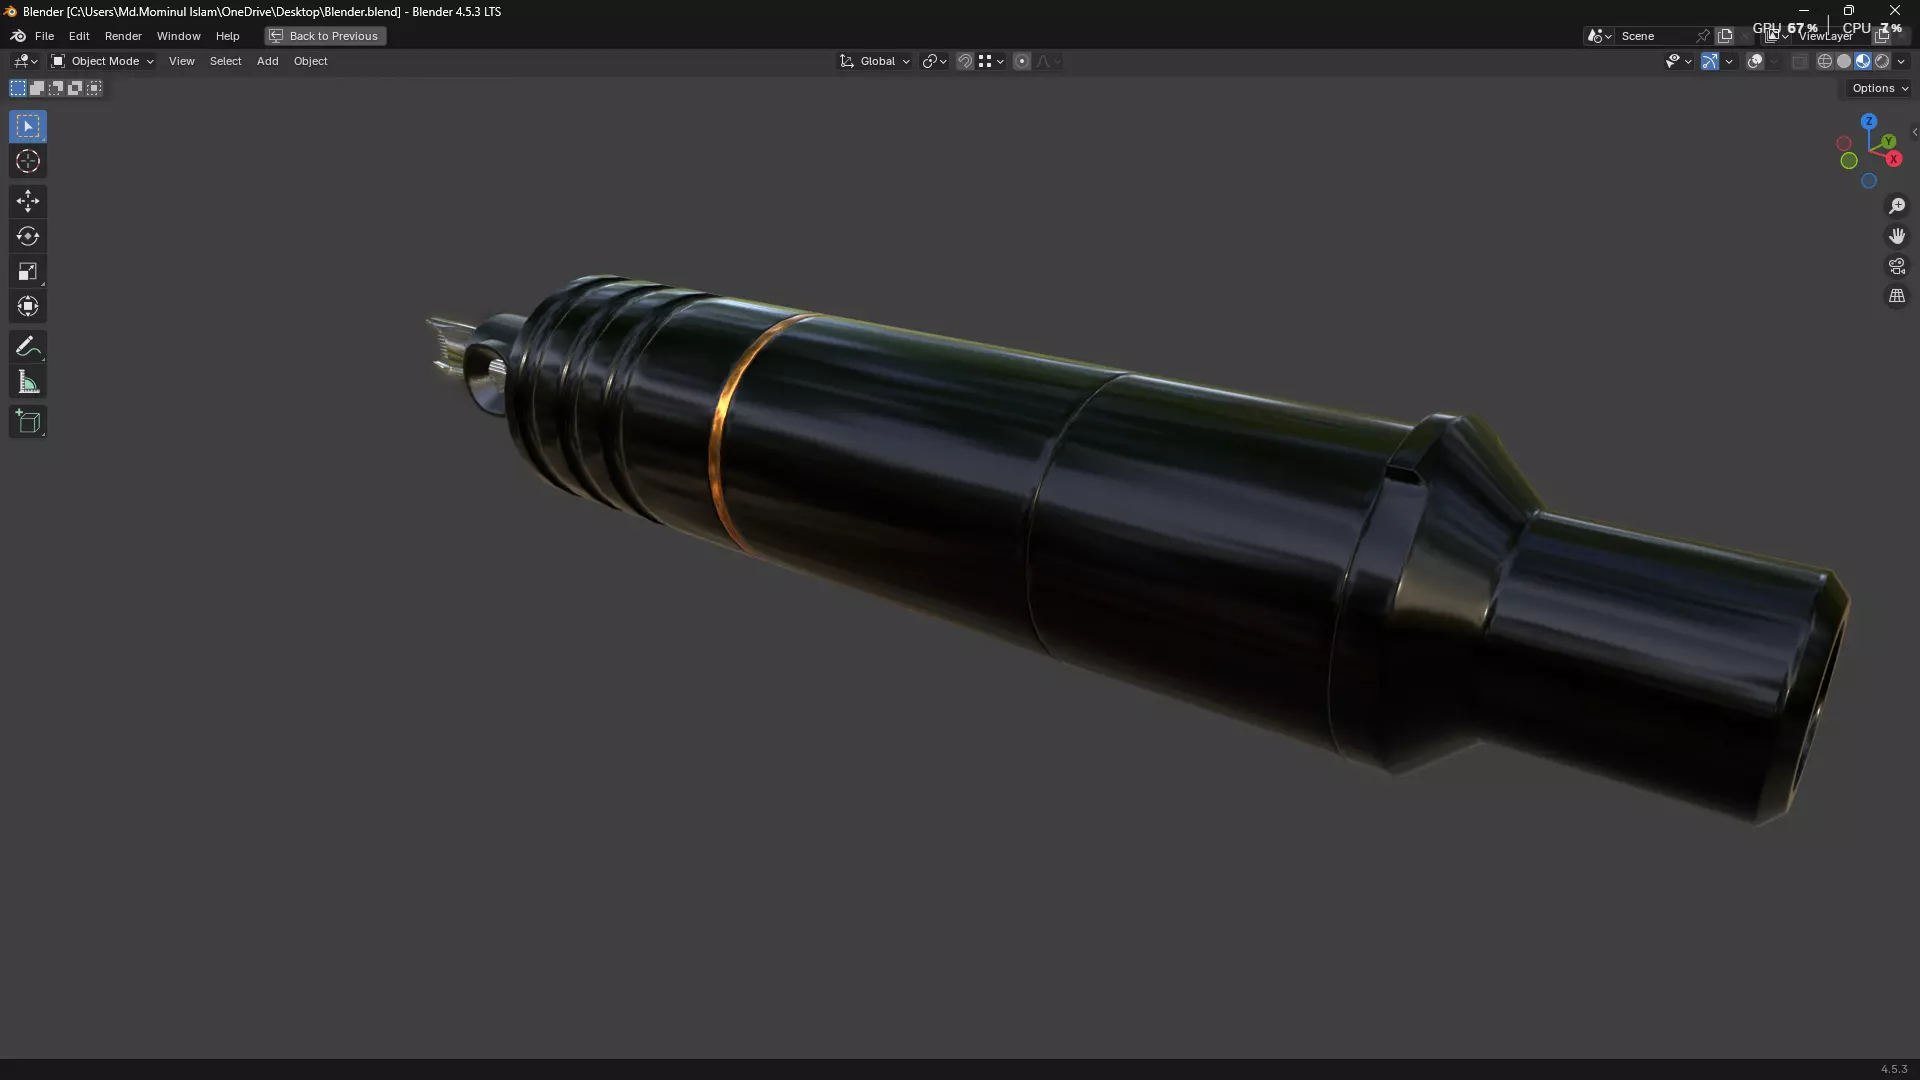Open the editor type dropdown
The height and width of the screenshot is (1080, 1920).
[x=25, y=62]
